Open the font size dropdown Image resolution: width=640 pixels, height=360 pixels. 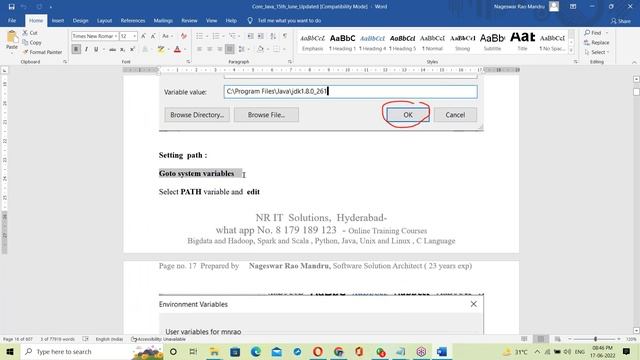pyautogui.click(x=135, y=36)
